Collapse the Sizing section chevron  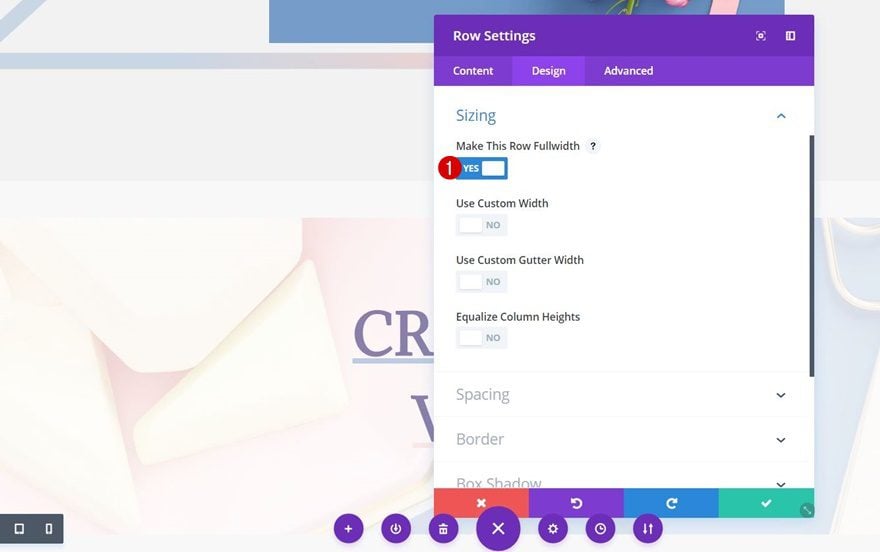click(x=781, y=116)
